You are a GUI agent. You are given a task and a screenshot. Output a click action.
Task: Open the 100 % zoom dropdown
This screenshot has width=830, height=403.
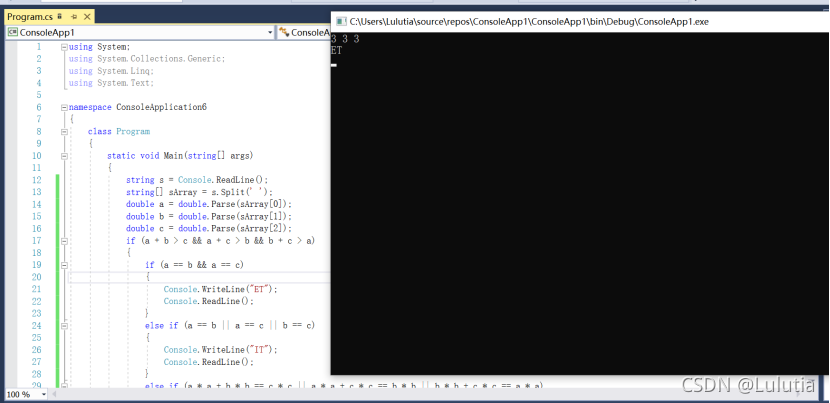pos(44,395)
